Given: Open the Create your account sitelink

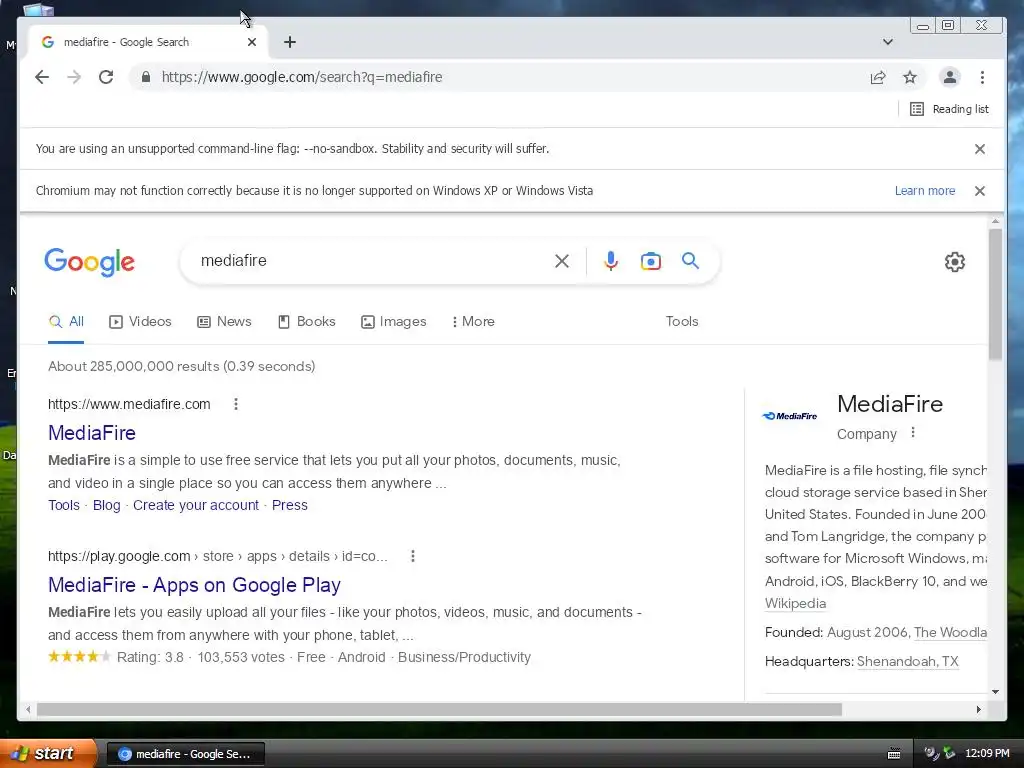Looking at the screenshot, I should 196,505.
